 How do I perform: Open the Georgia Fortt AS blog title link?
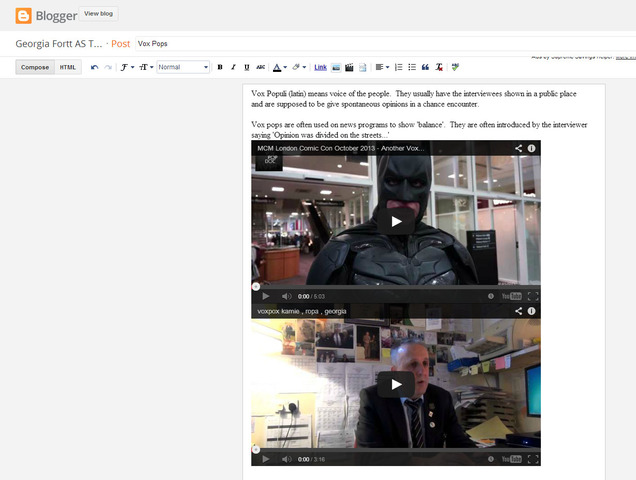coord(59,44)
